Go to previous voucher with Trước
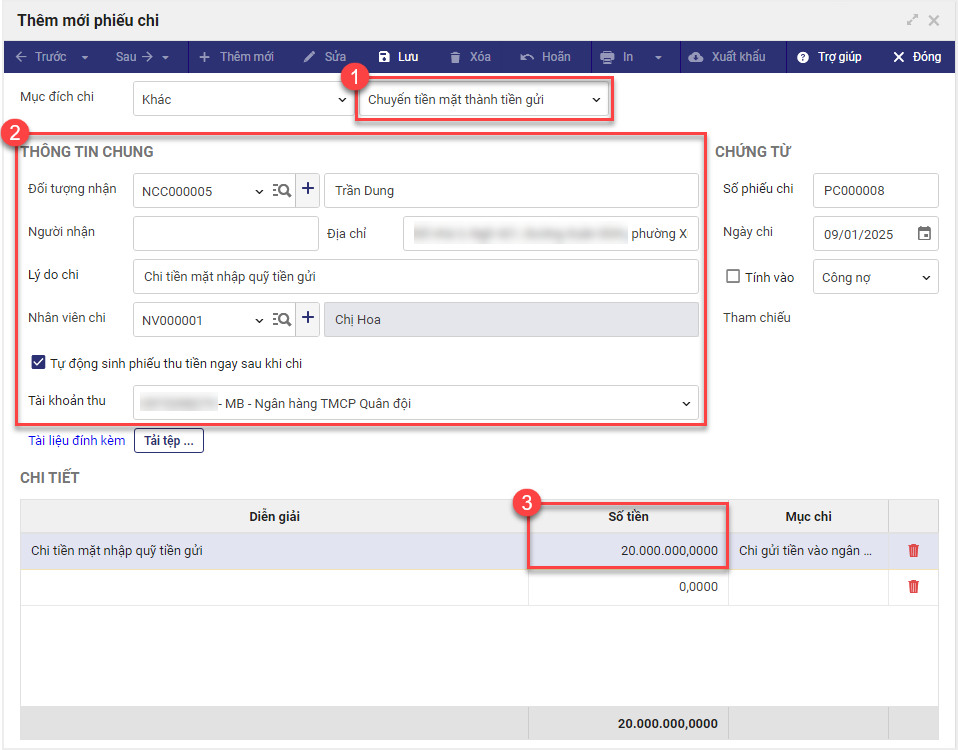 click(x=41, y=57)
